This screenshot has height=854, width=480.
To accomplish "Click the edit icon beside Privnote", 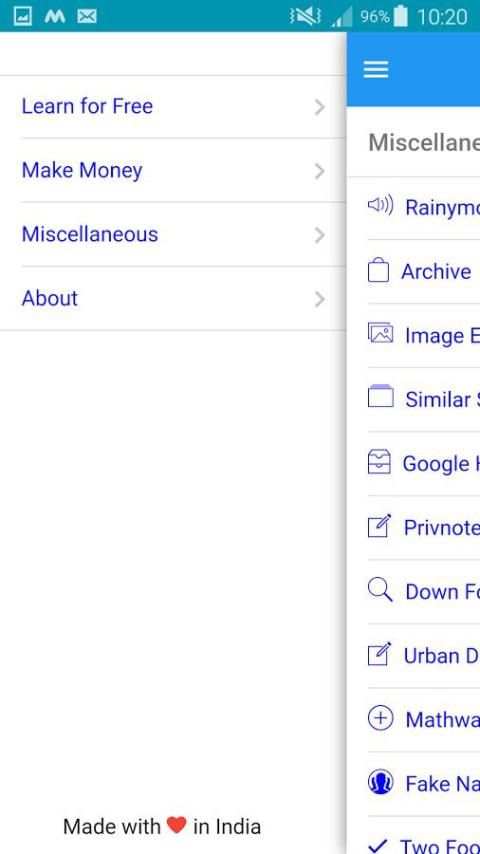I will pos(379,526).
